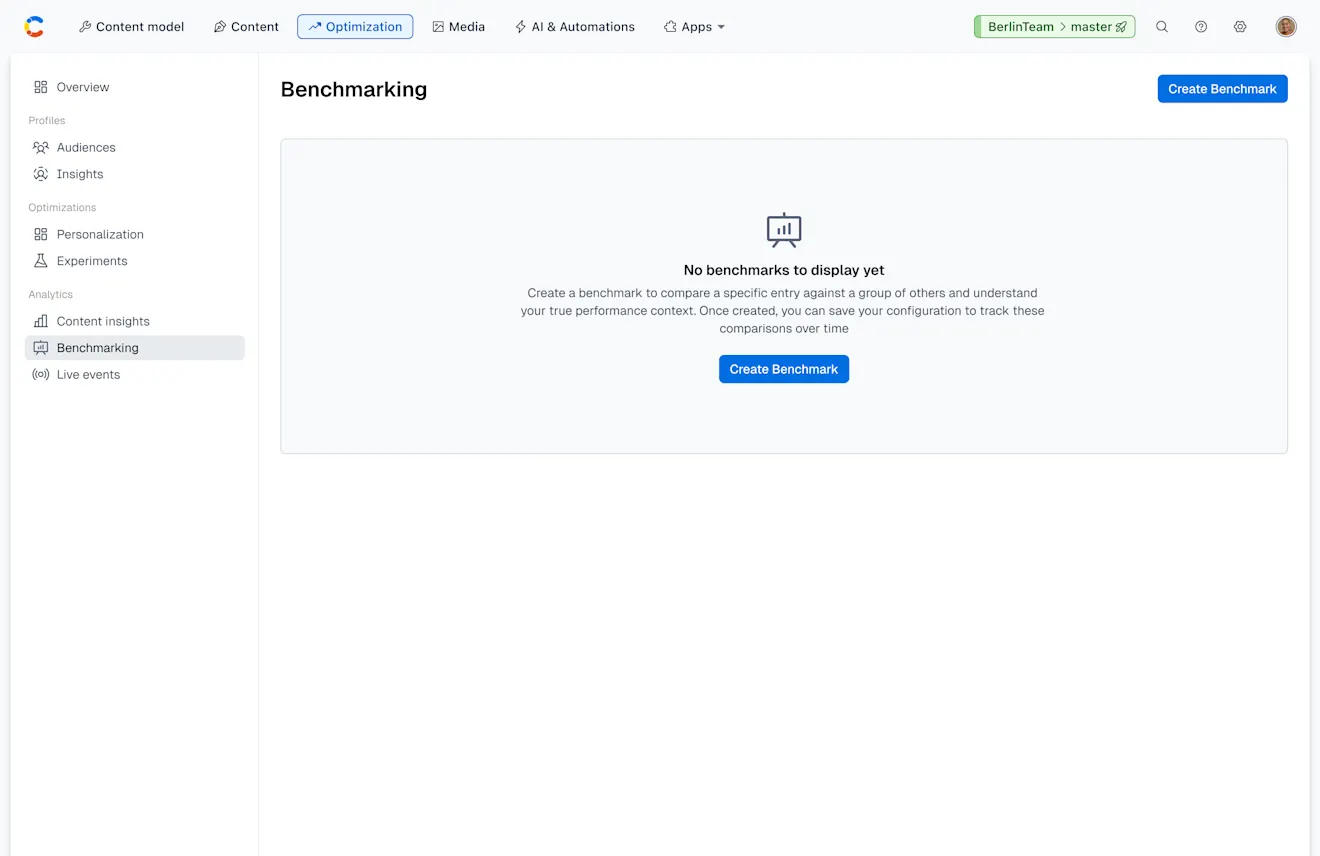Click the rocket icon in the environment badge

(x=1121, y=27)
